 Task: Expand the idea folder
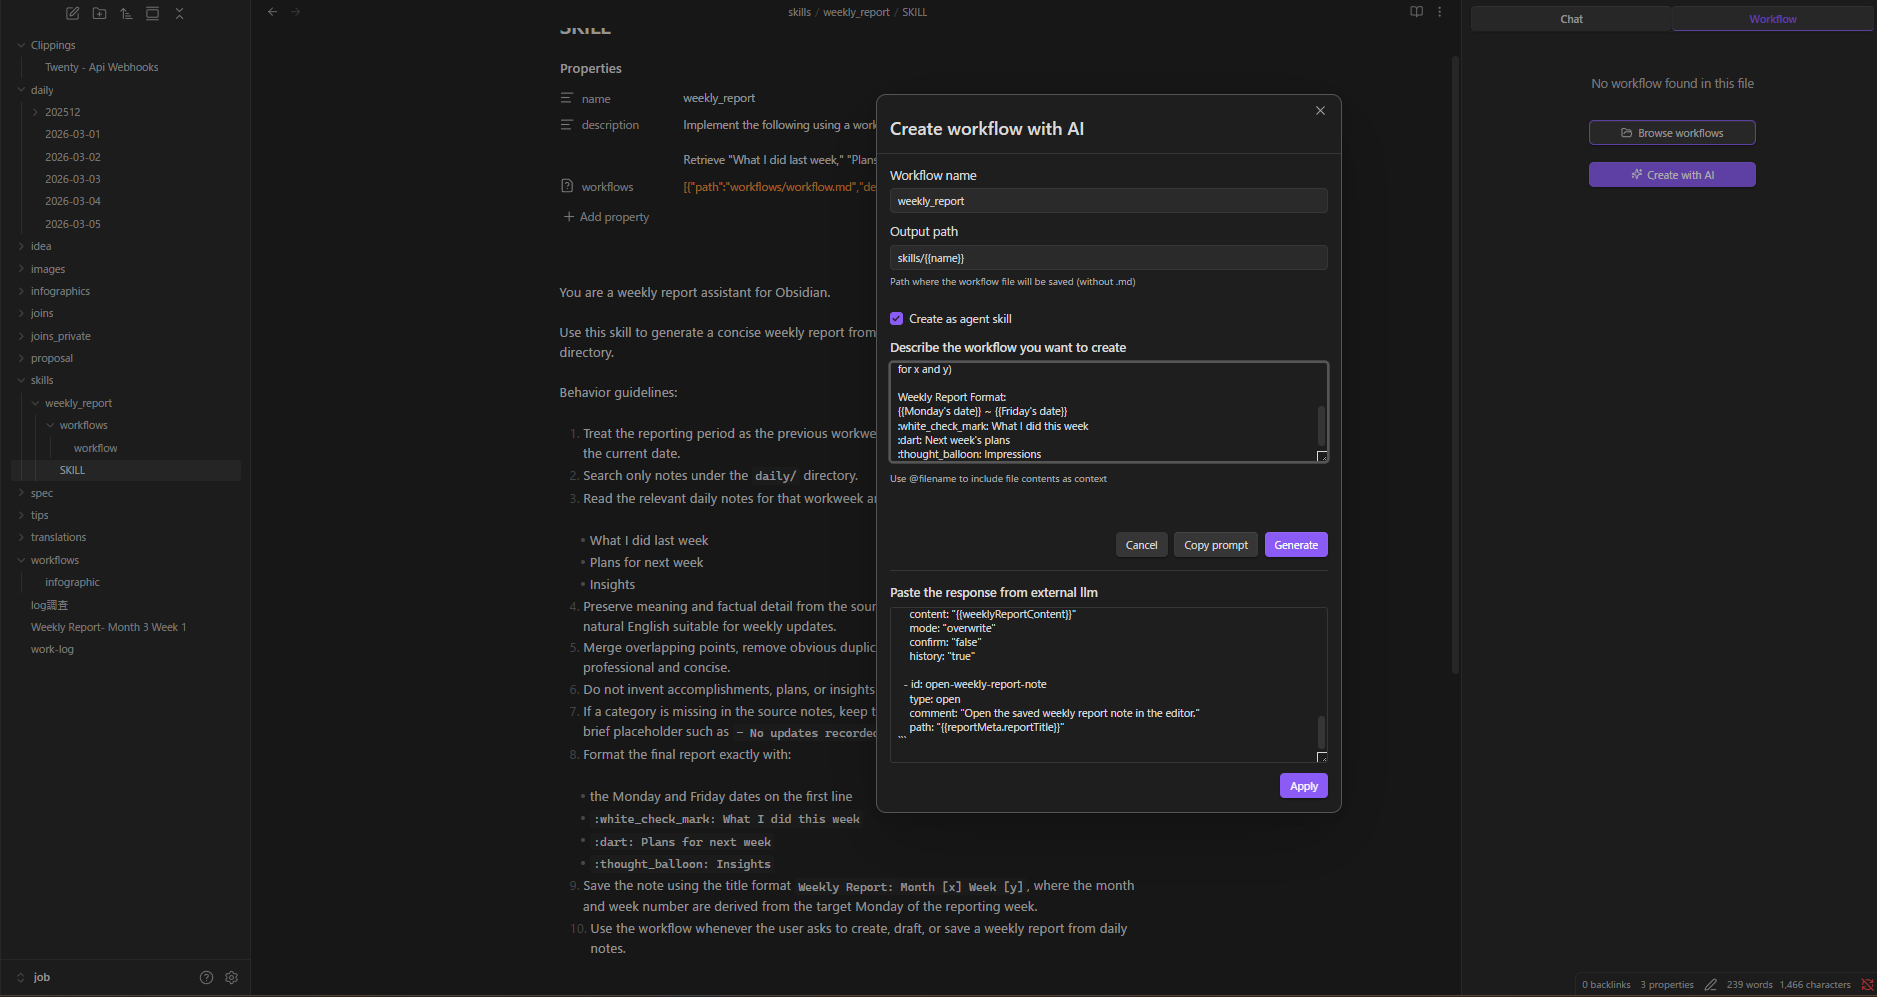21,246
